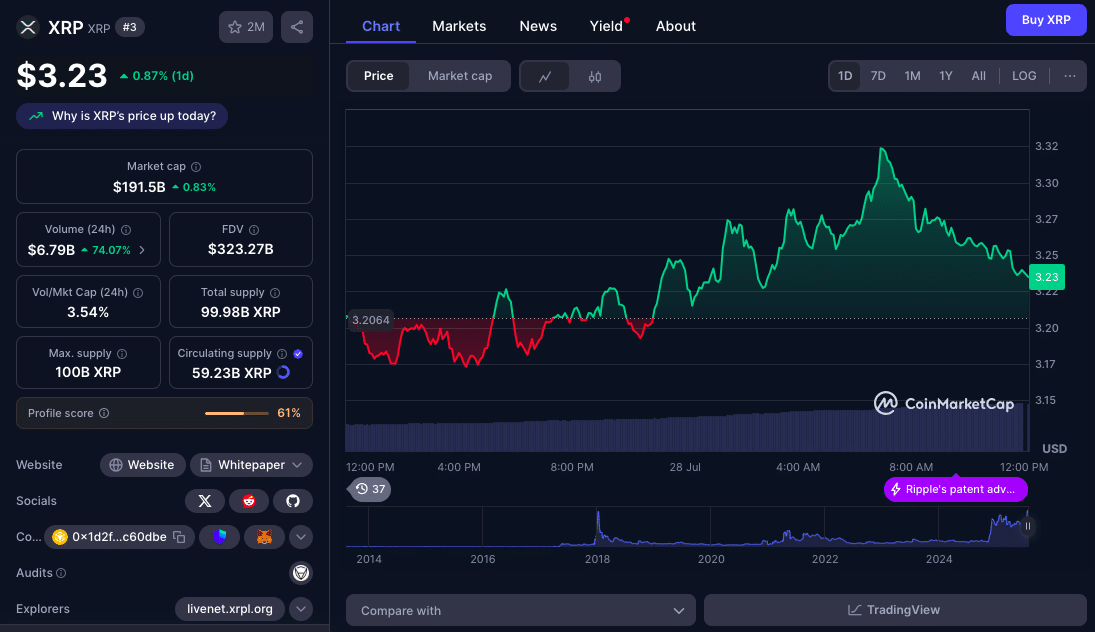Open the Compare with dropdown
Image resolution: width=1095 pixels, height=632 pixels.
521,610
